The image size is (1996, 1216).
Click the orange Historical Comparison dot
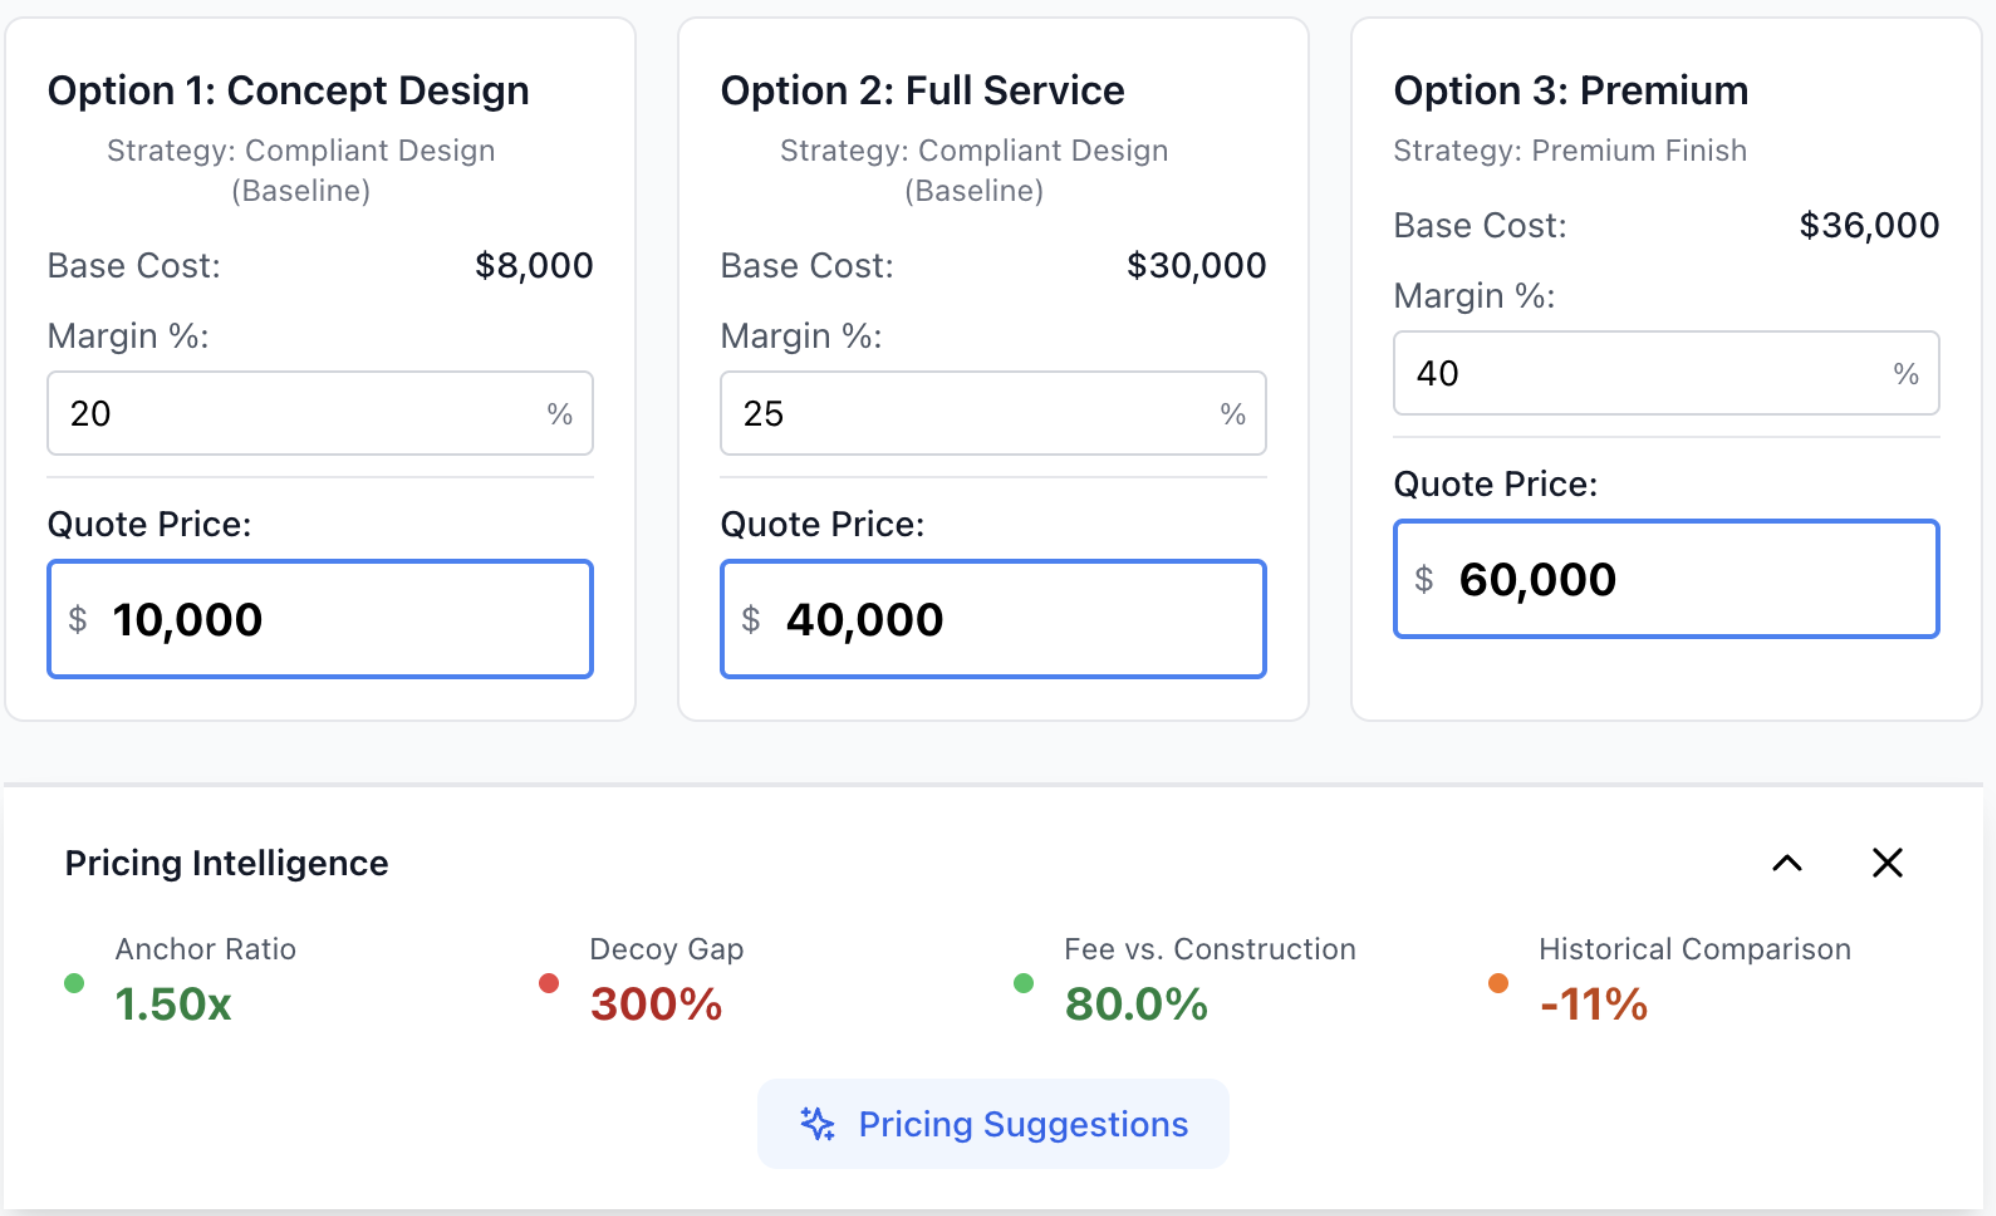tap(1497, 983)
